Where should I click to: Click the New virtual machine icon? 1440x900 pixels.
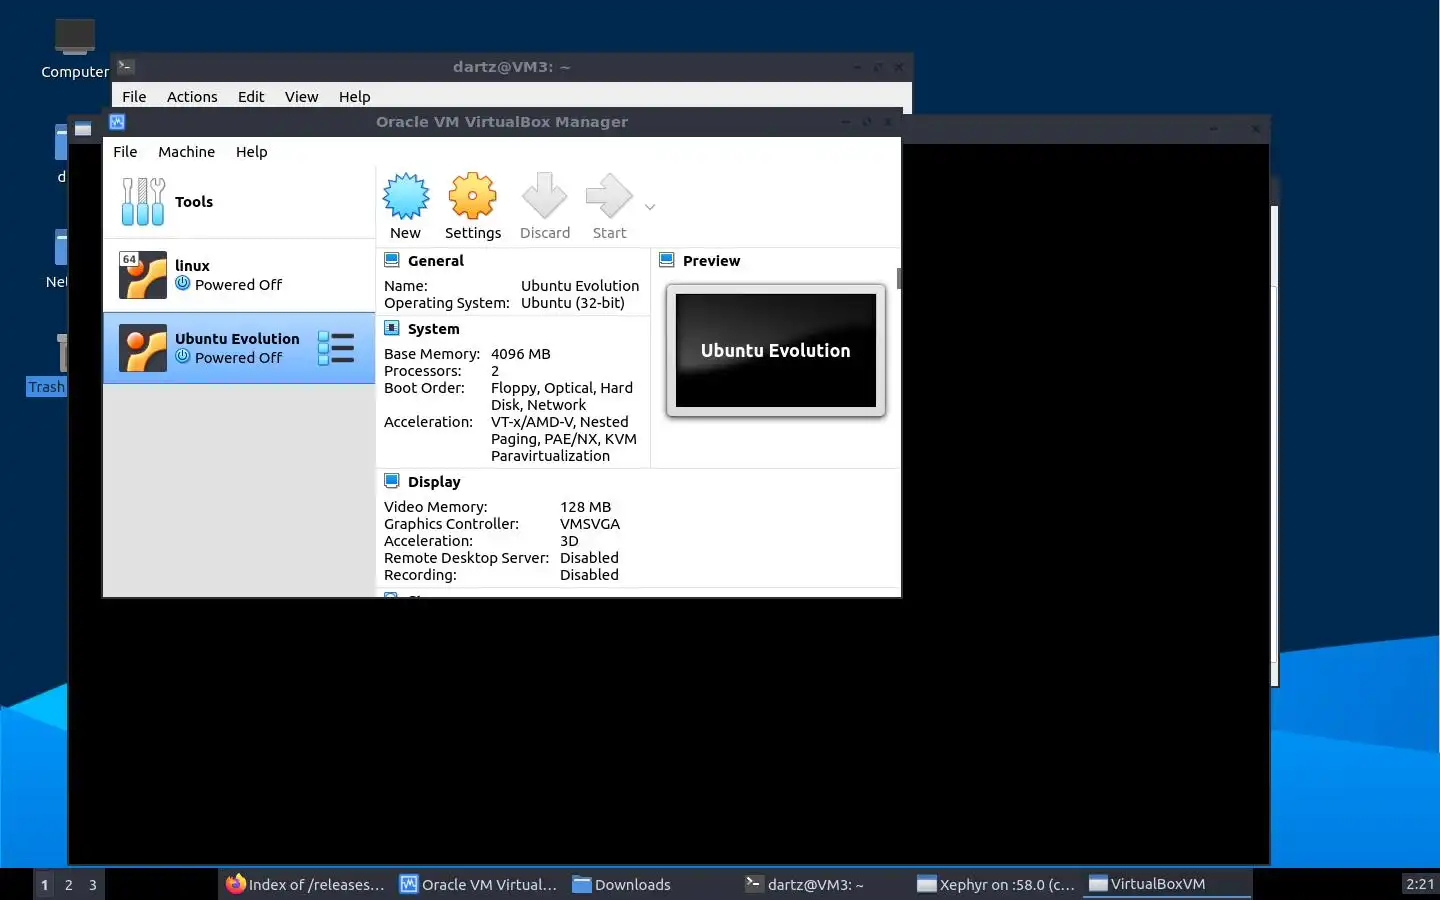(x=406, y=196)
